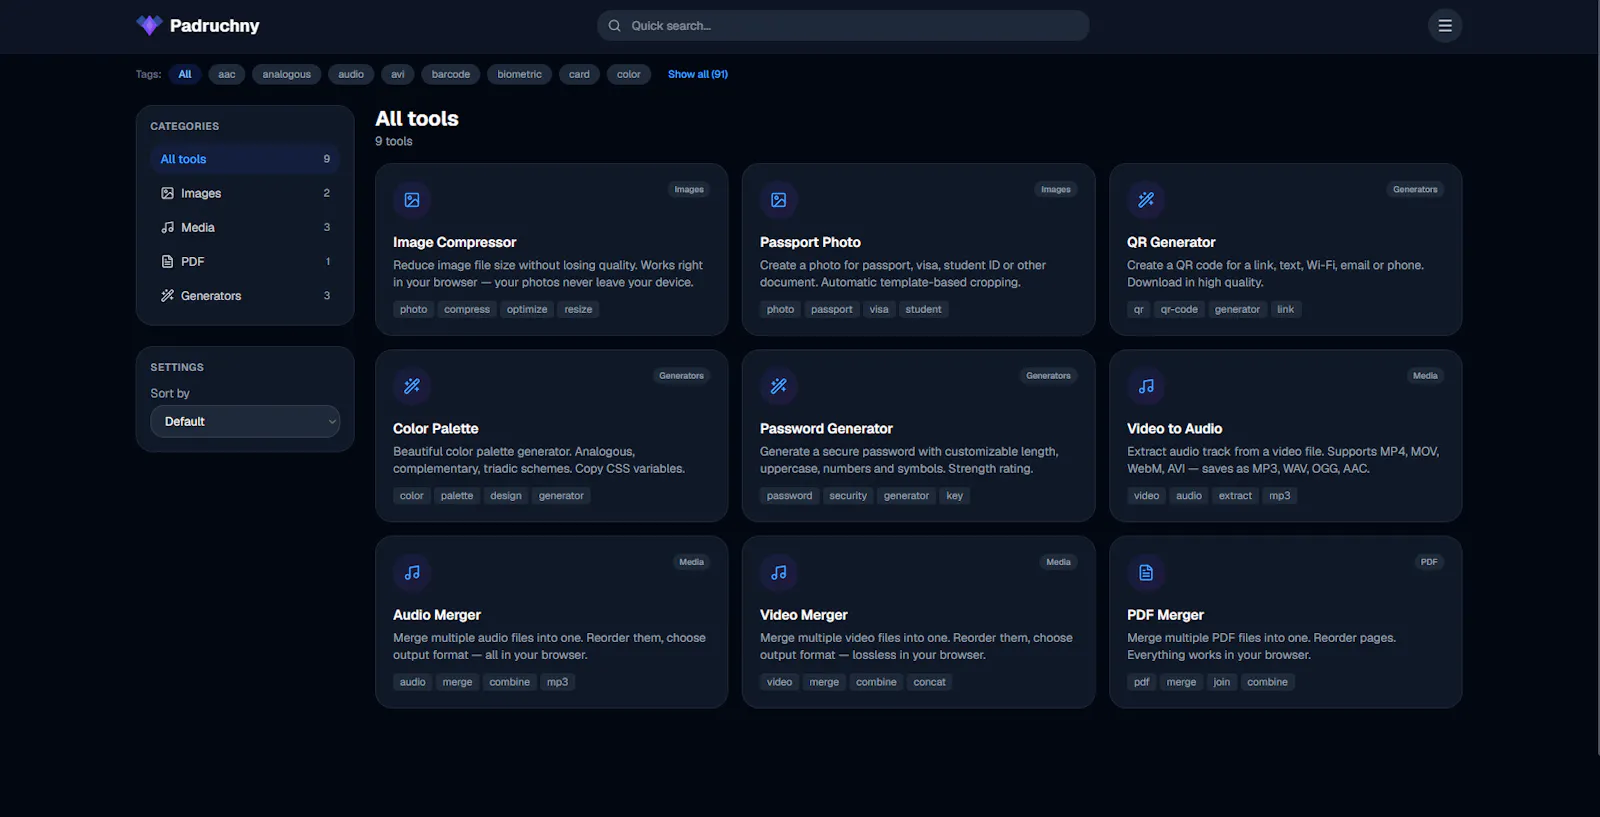The width and height of the screenshot is (1600, 817).
Task: Open the Video Merger title
Action: point(804,615)
